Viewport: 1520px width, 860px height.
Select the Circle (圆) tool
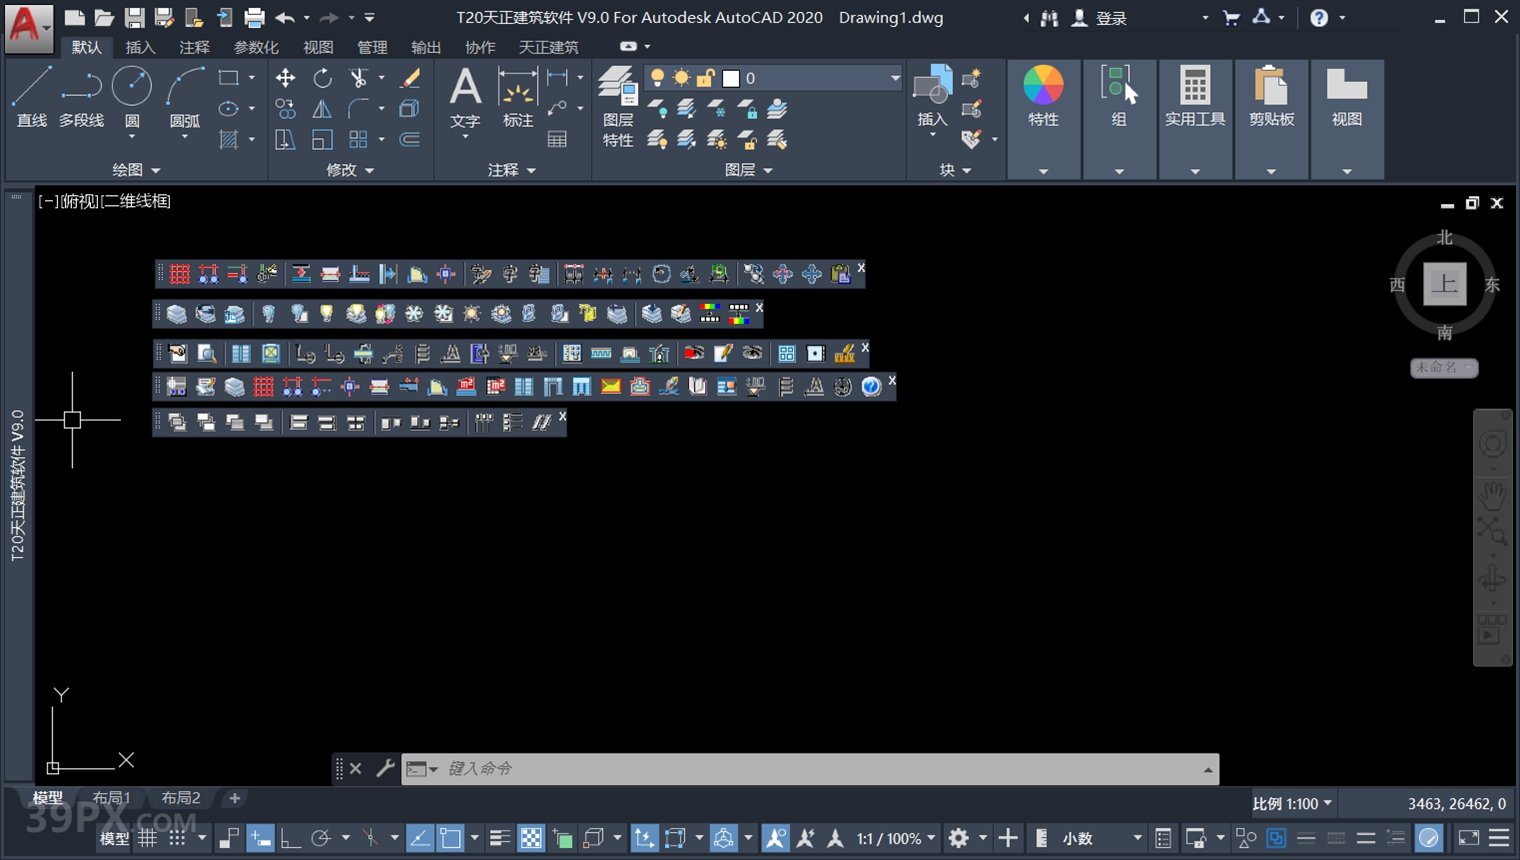(x=132, y=97)
